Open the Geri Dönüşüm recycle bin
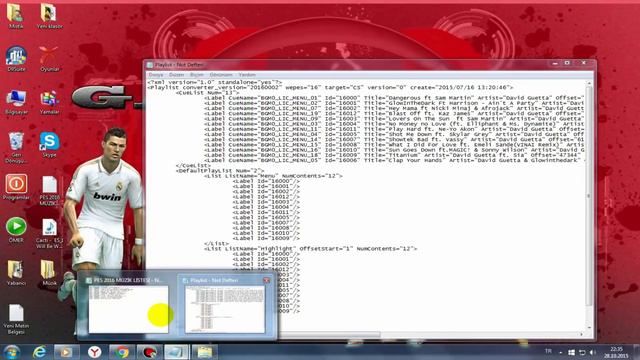This screenshot has height=360, width=640. point(16,147)
